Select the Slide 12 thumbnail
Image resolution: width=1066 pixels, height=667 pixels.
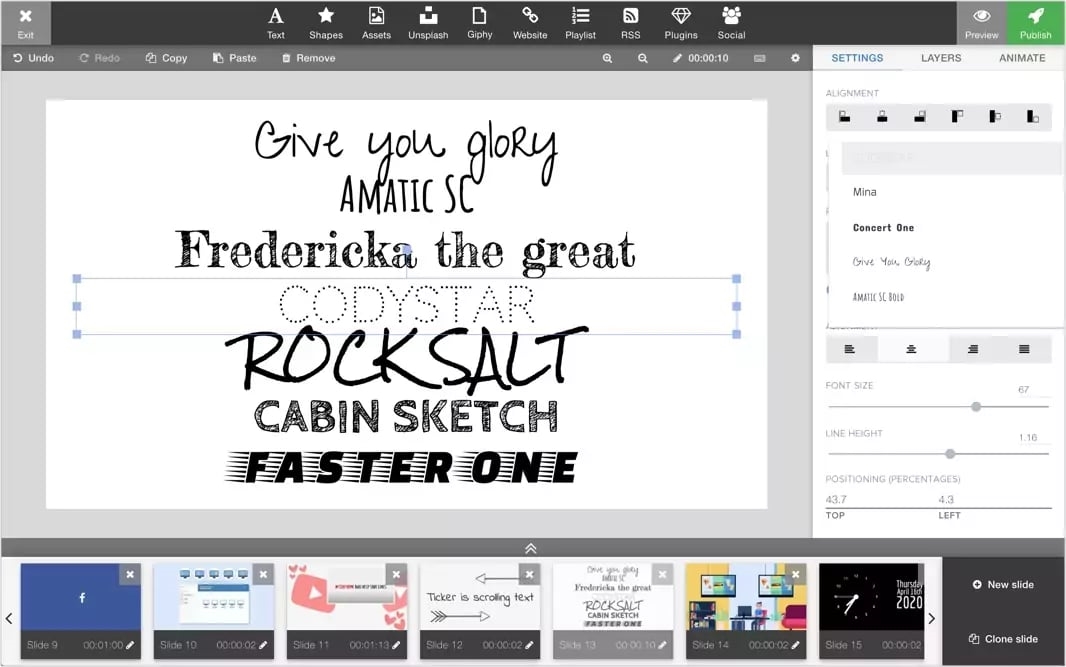pyautogui.click(x=480, y=597)
